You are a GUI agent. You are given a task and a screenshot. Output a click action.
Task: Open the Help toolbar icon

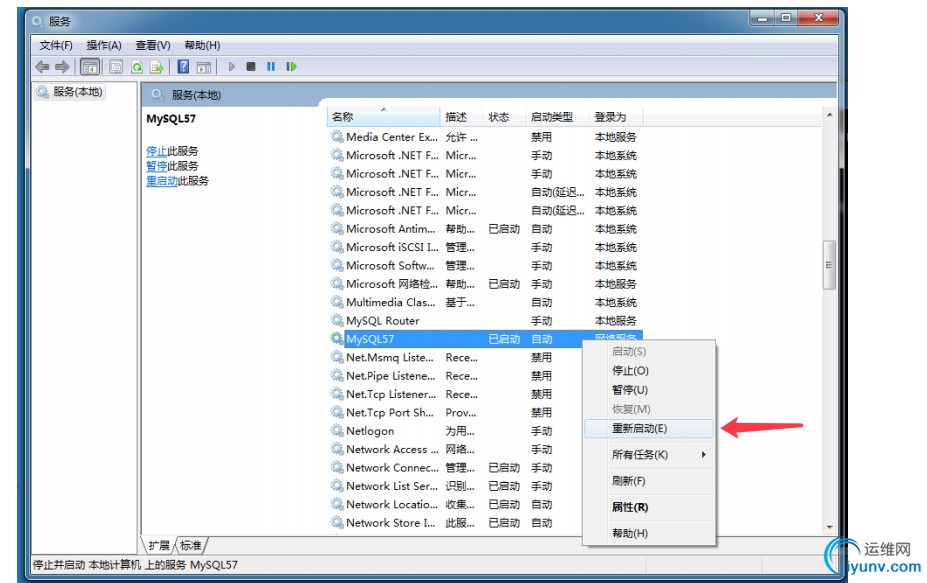(x=183, y=67)
